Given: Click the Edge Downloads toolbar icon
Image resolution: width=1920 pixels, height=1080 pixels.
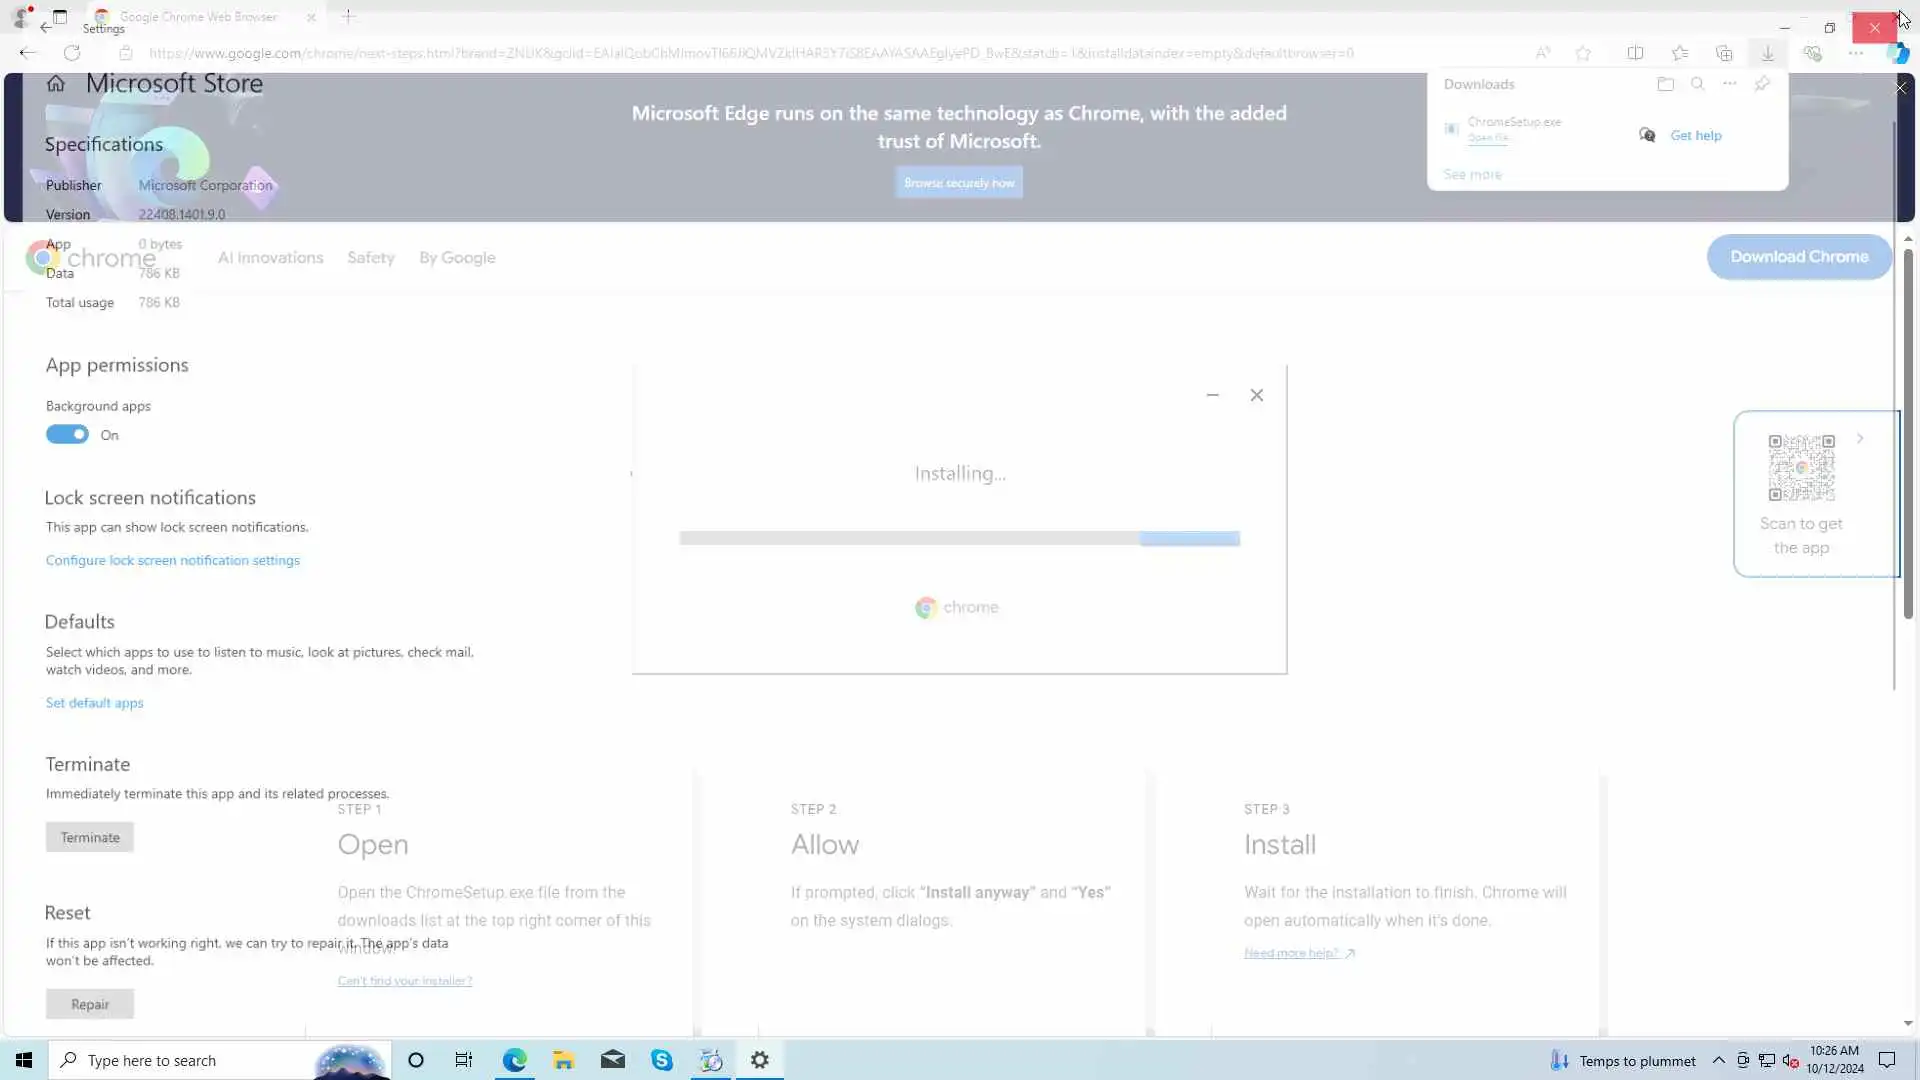Looking at the screenshot, I should pos(1767,53).
